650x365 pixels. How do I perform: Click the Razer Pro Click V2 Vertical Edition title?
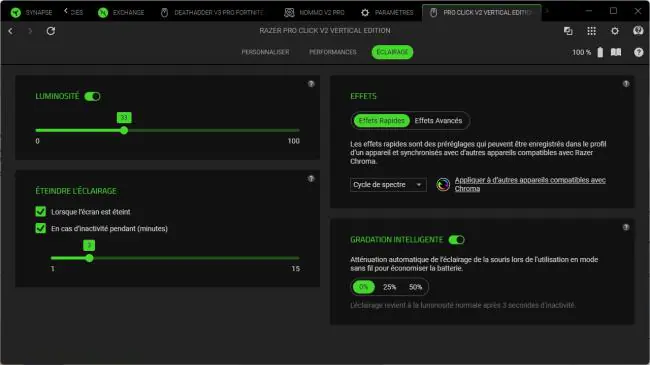pos(325,31)
